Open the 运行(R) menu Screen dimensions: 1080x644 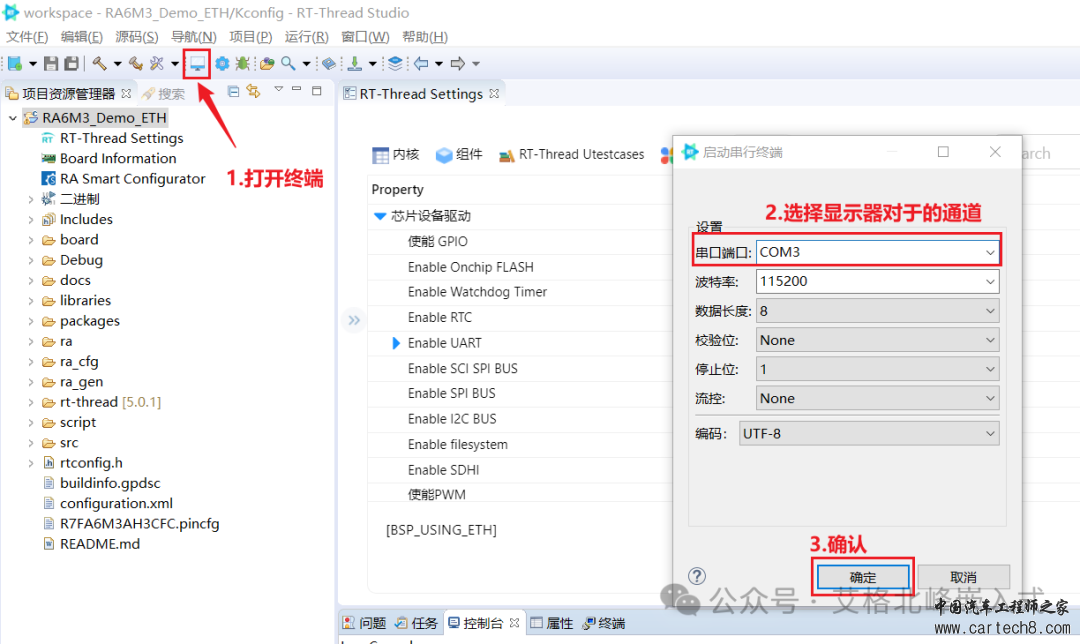[x=306, y=37]
